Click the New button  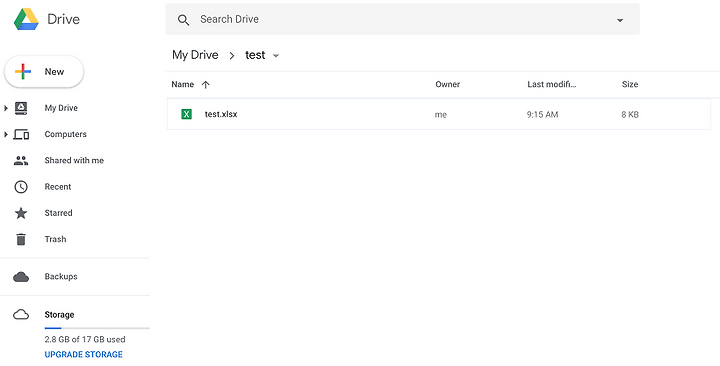click(x=44, y=72)
